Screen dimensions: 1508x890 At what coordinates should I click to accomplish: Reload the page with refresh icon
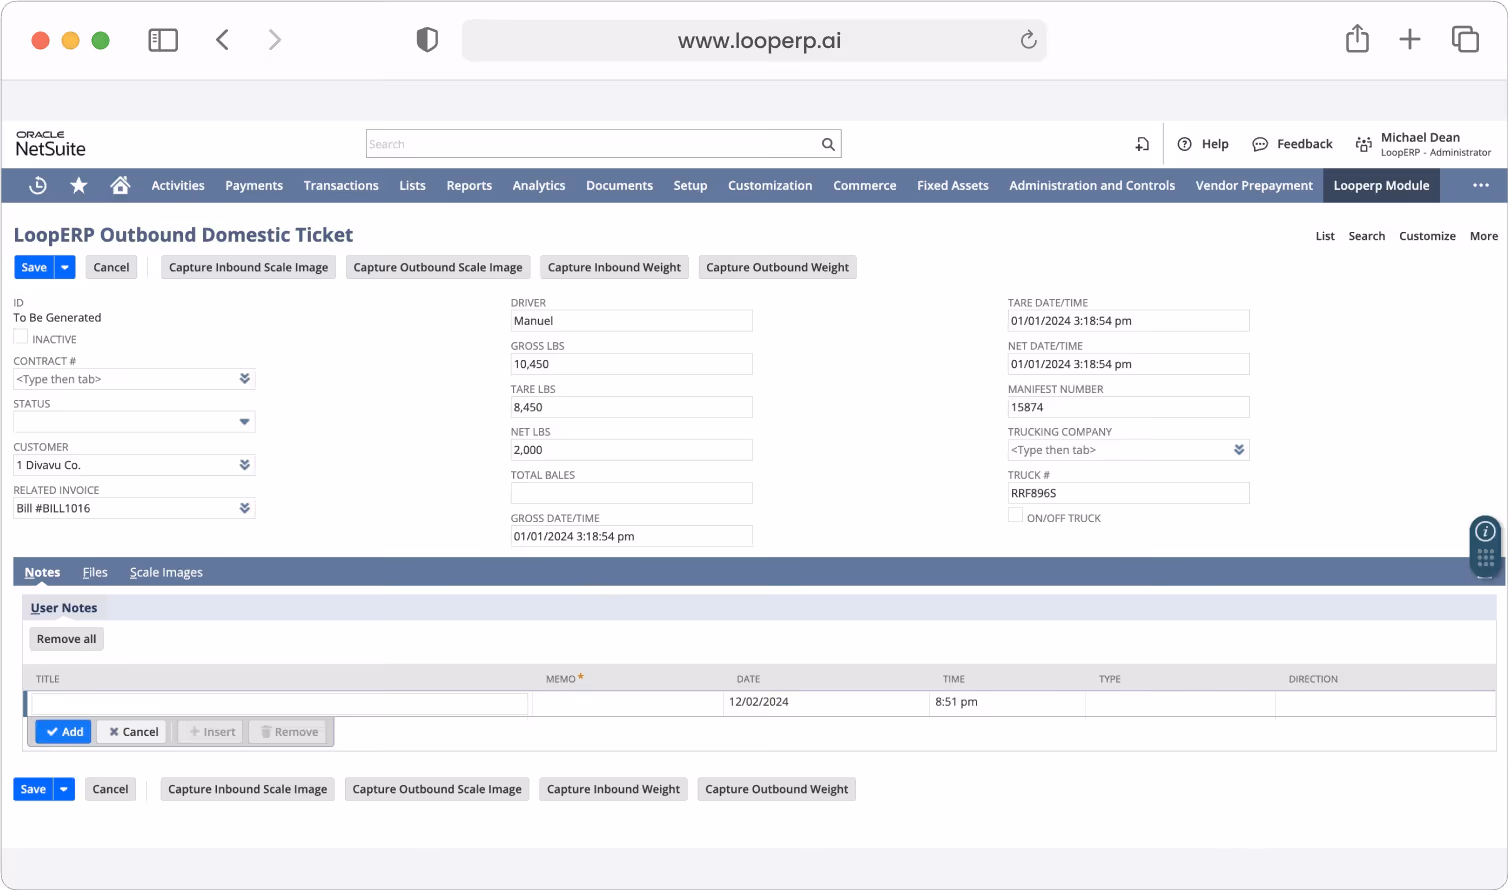[x=1028, y=40]
